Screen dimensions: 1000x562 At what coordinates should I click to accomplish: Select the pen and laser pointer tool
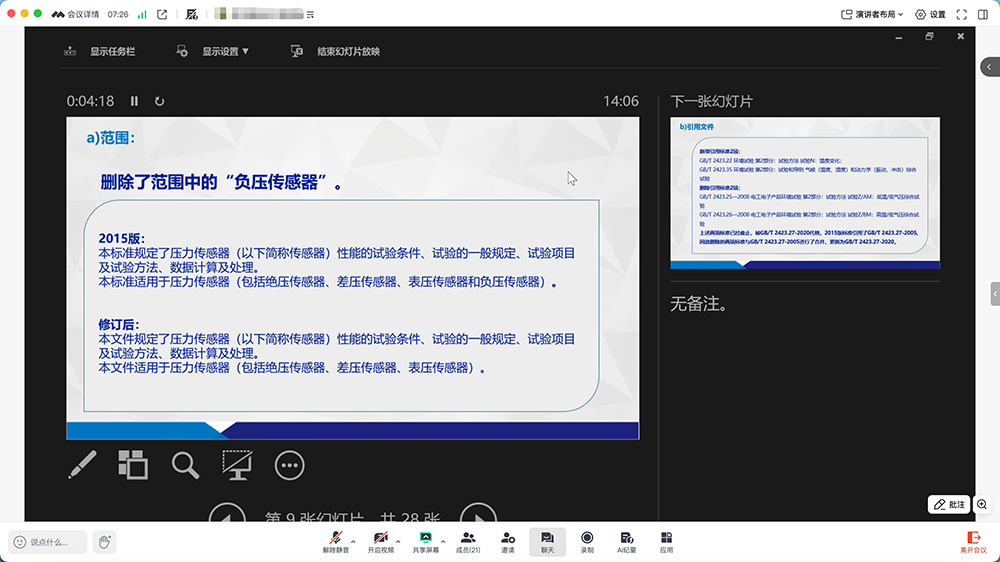pos(83,464)
